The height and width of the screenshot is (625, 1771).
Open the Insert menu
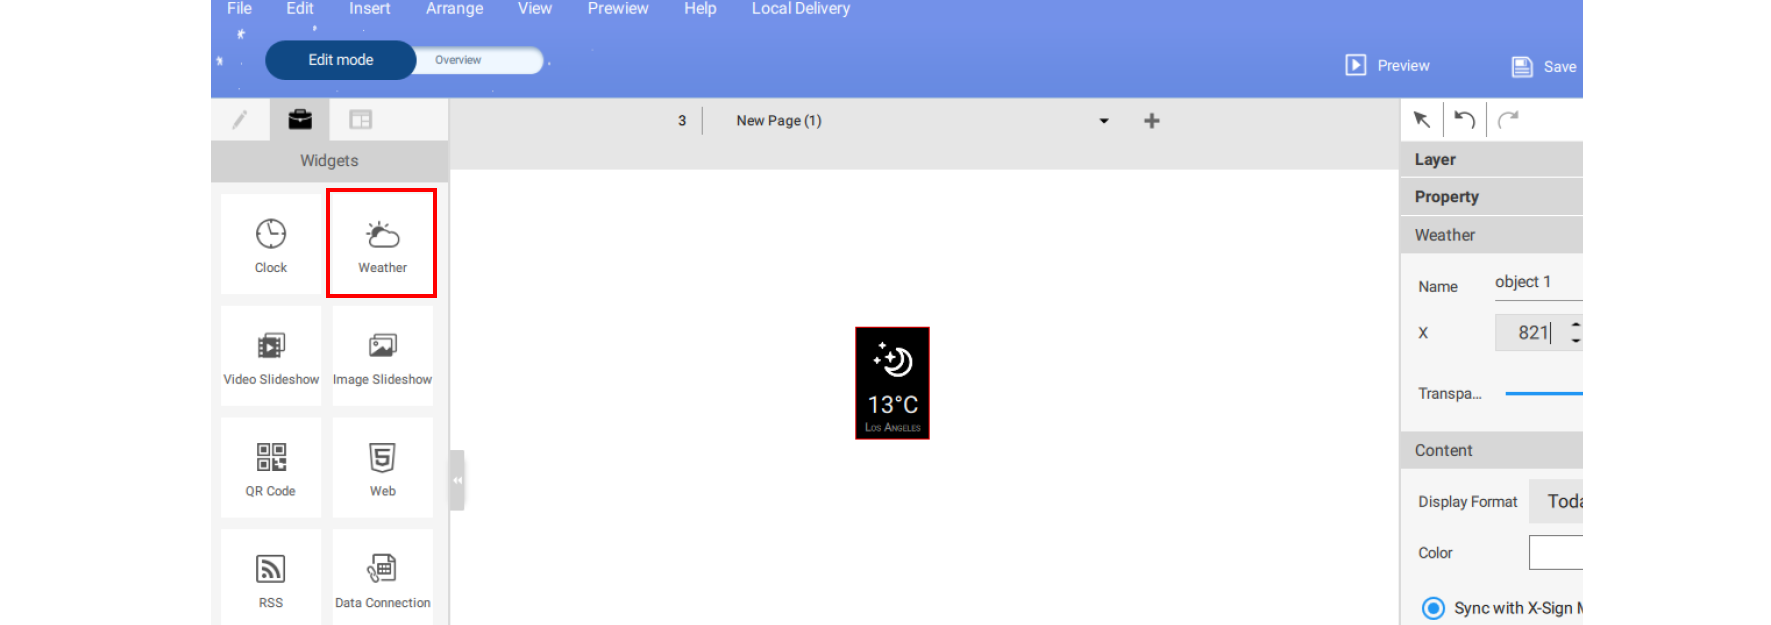coord(369,9)
